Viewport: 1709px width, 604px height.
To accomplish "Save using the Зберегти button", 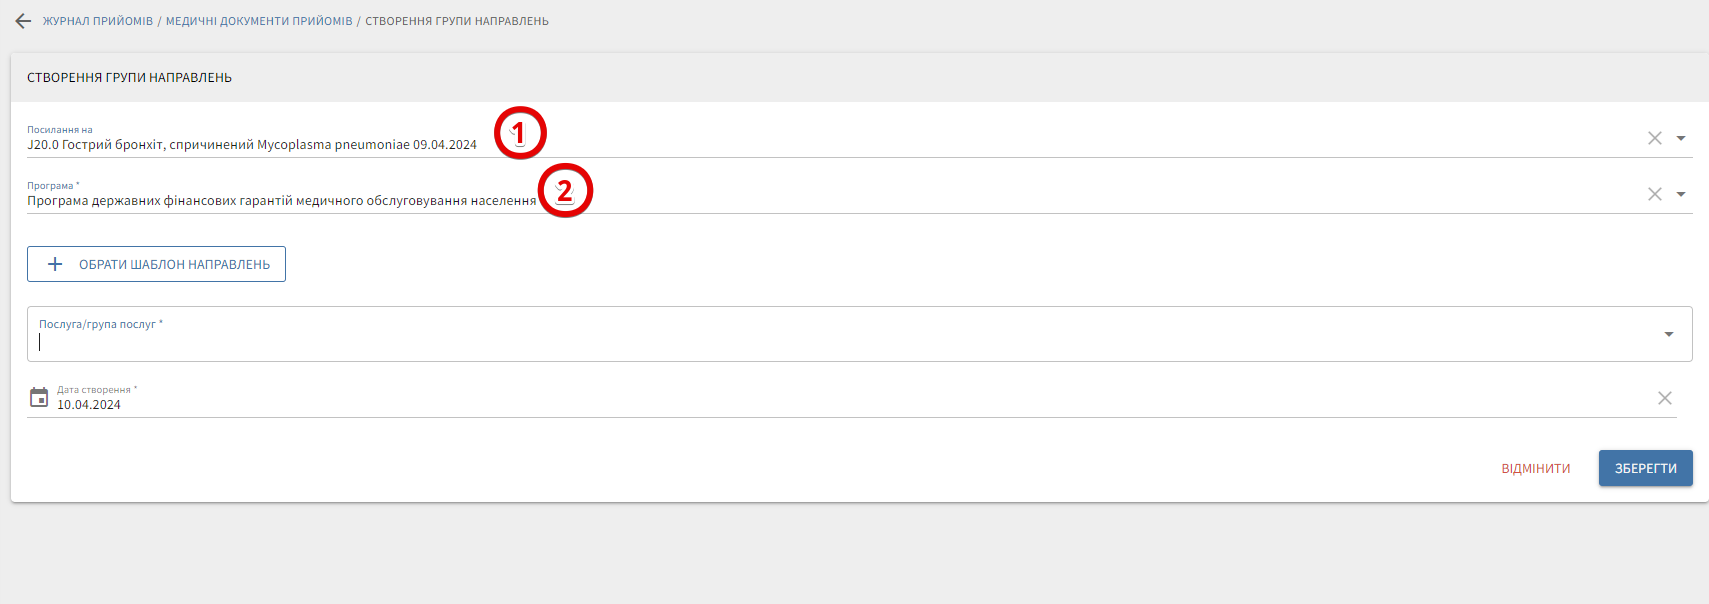I will click(x=1645, y=468).
